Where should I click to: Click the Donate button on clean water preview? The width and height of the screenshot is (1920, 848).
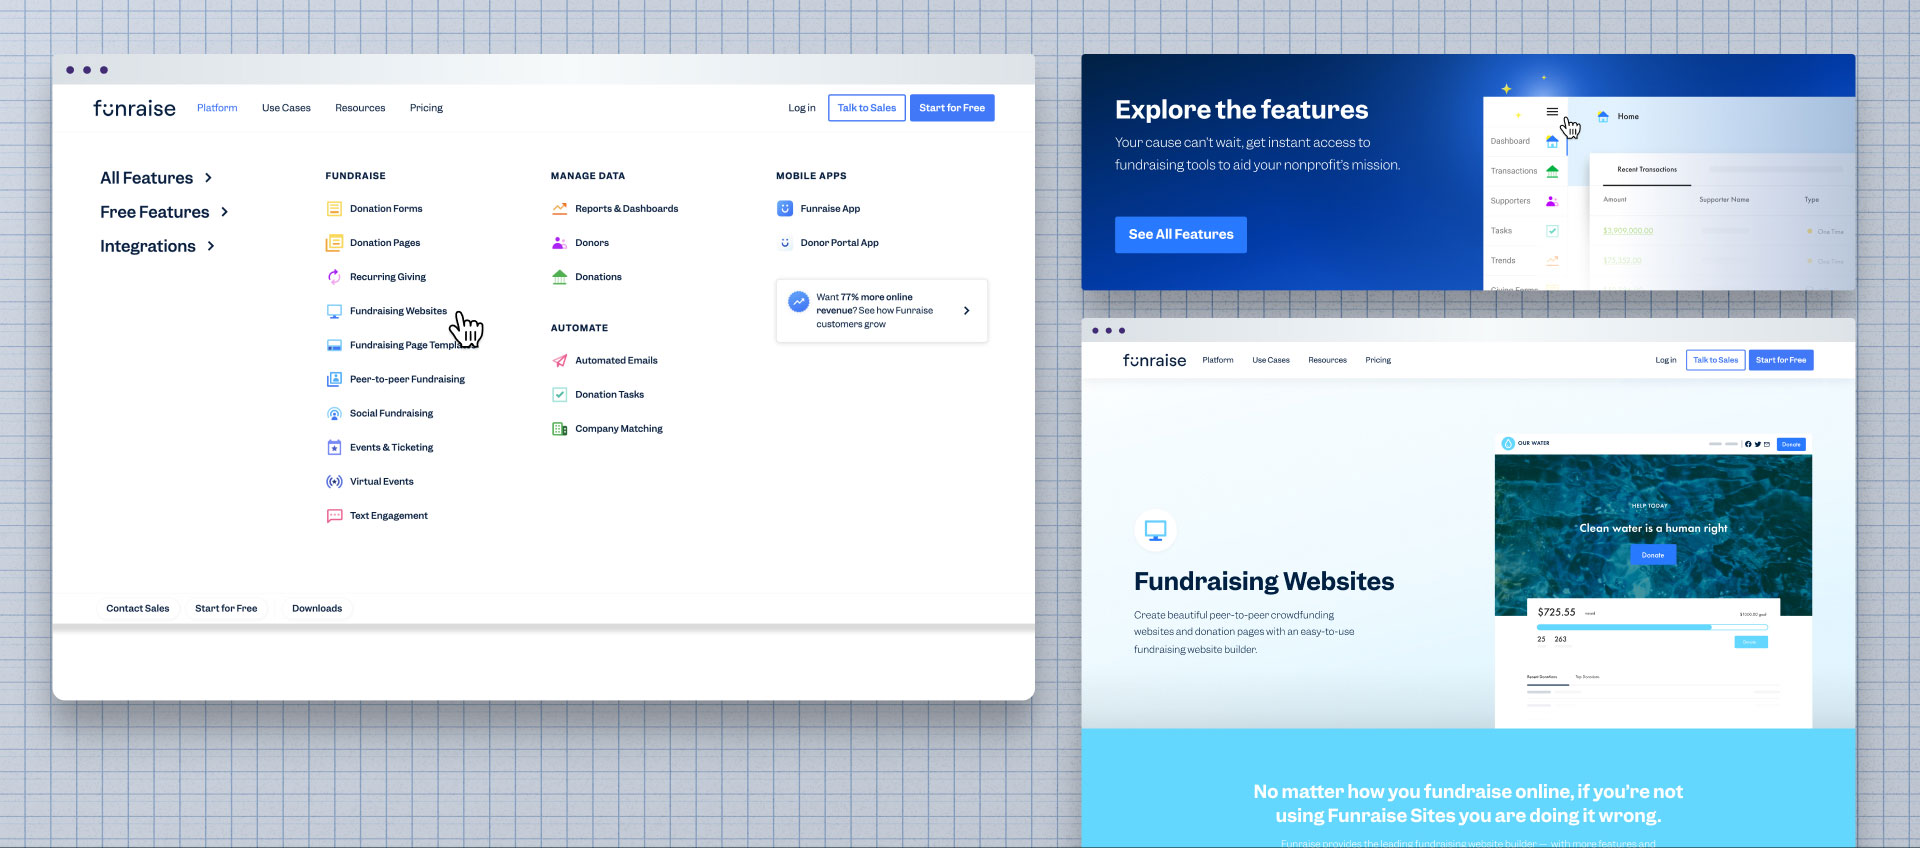1653,555
